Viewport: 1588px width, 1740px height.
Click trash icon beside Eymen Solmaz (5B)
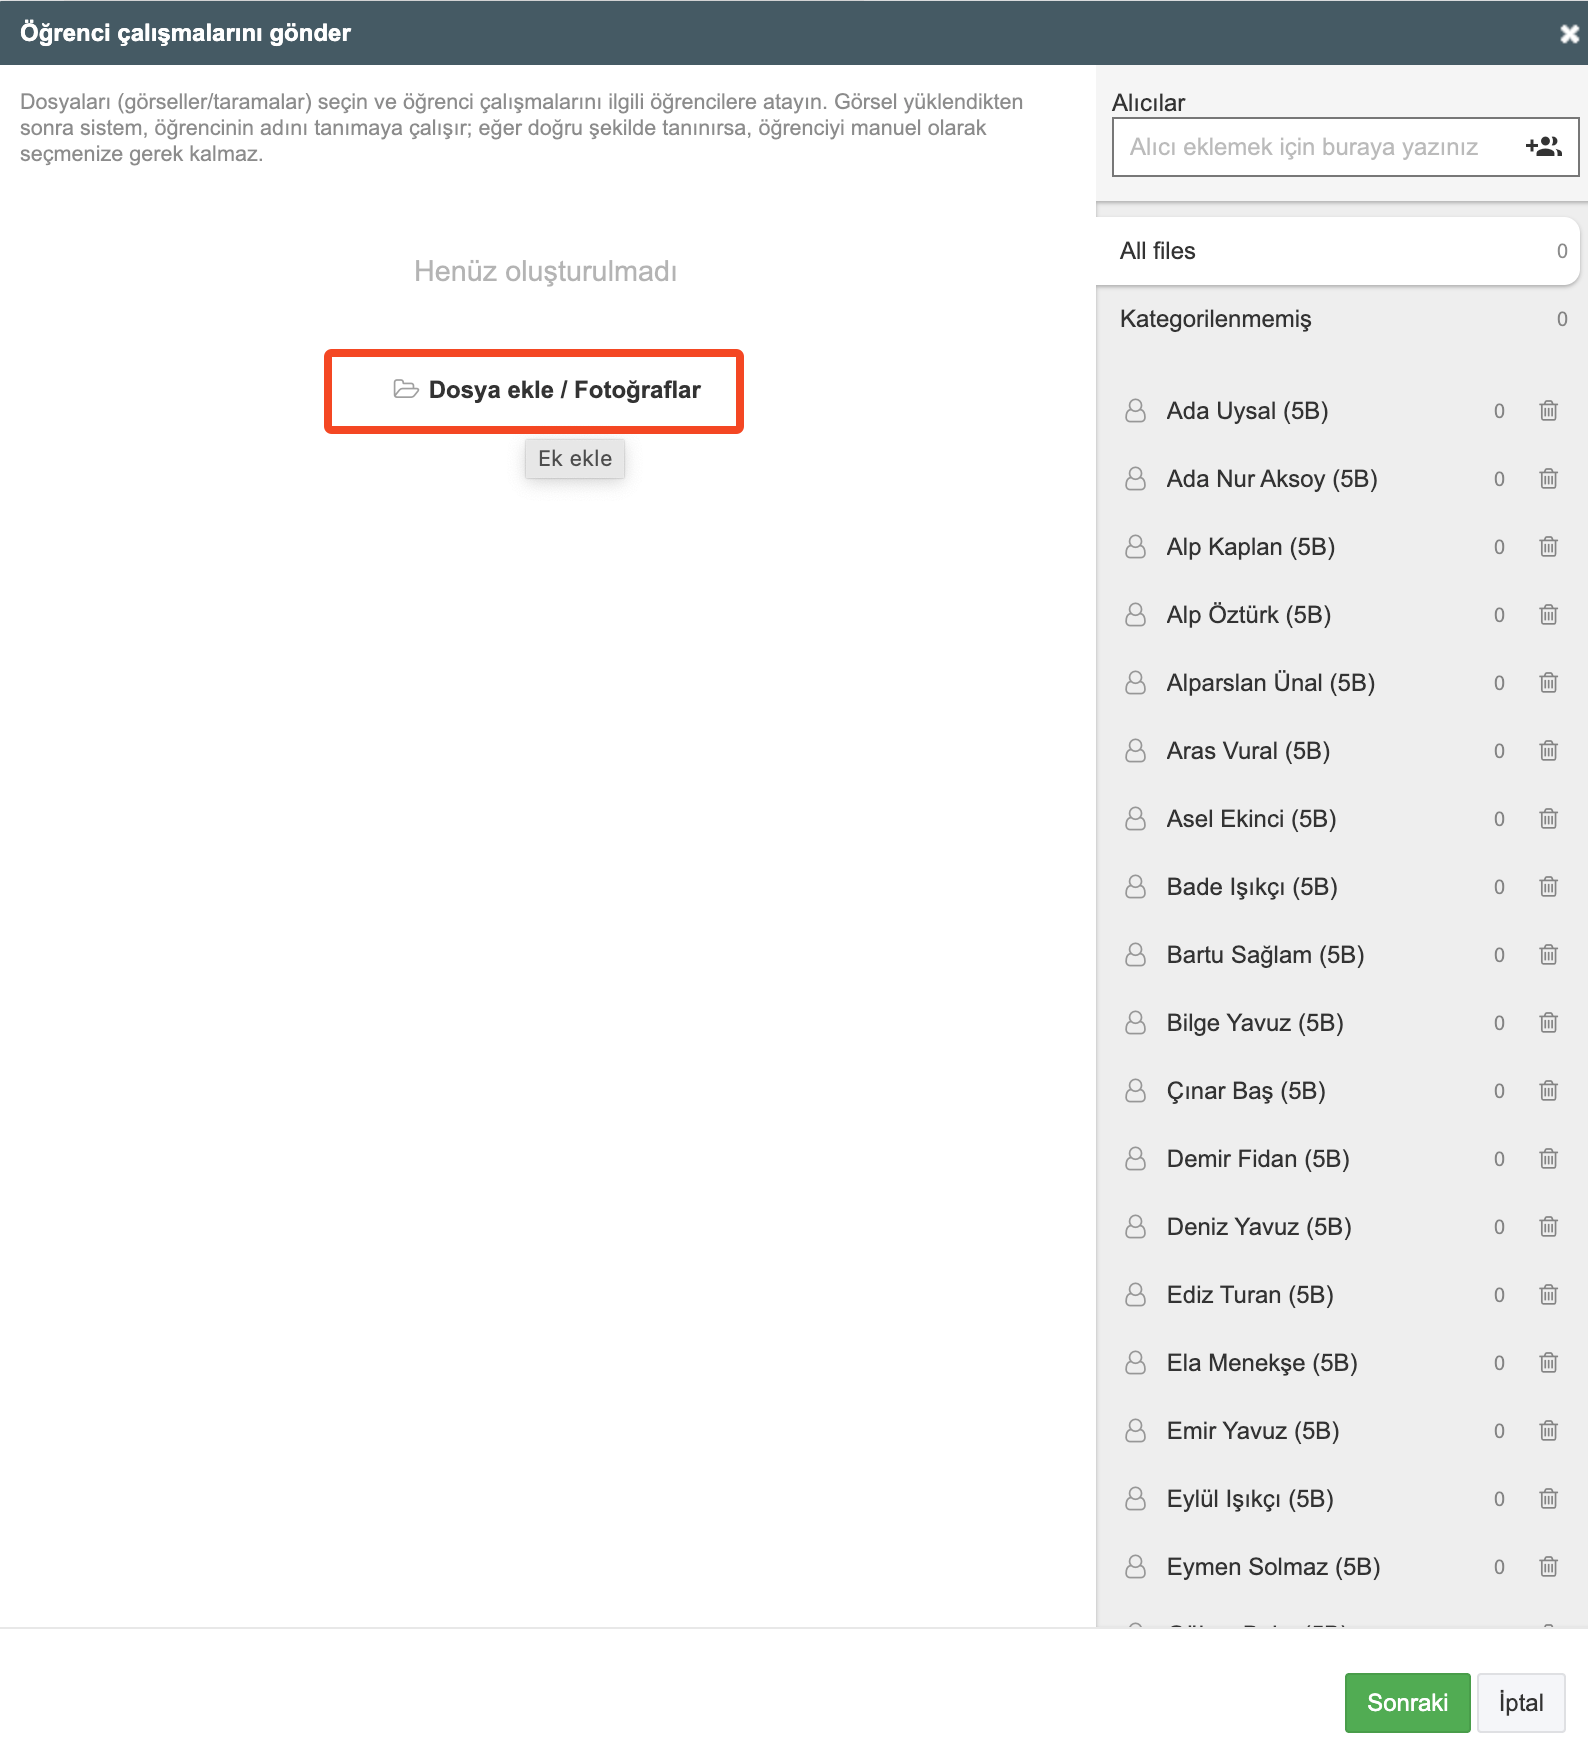pos(1548,1567)
